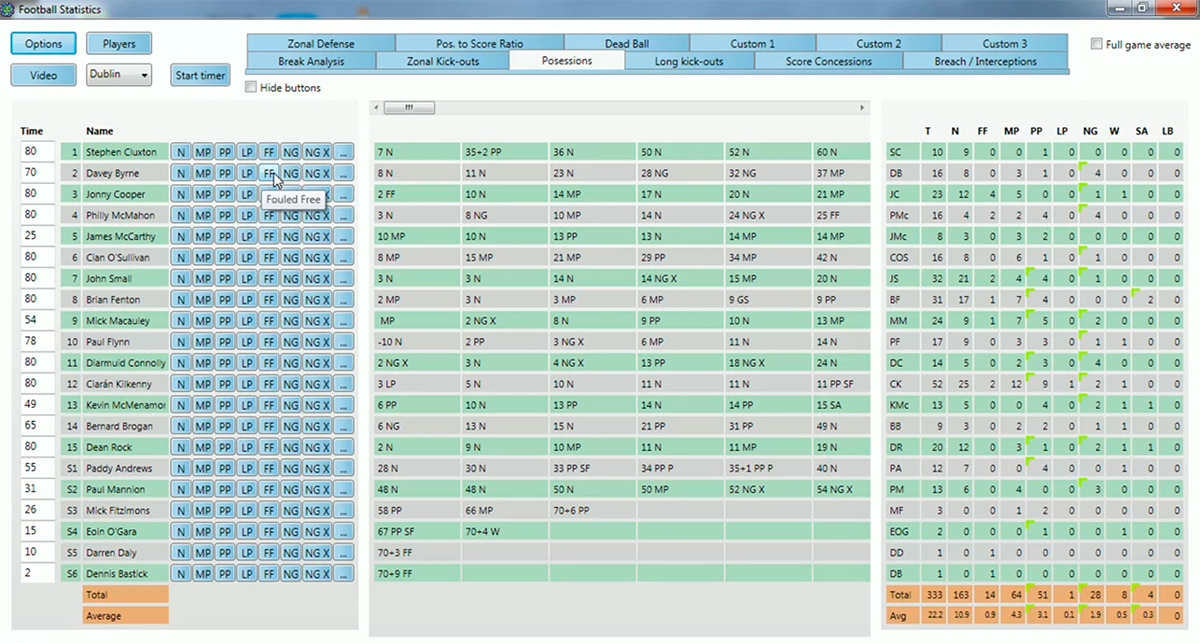Select the Long kick-outs tab
1200x643 pixels.
[690, 61]
